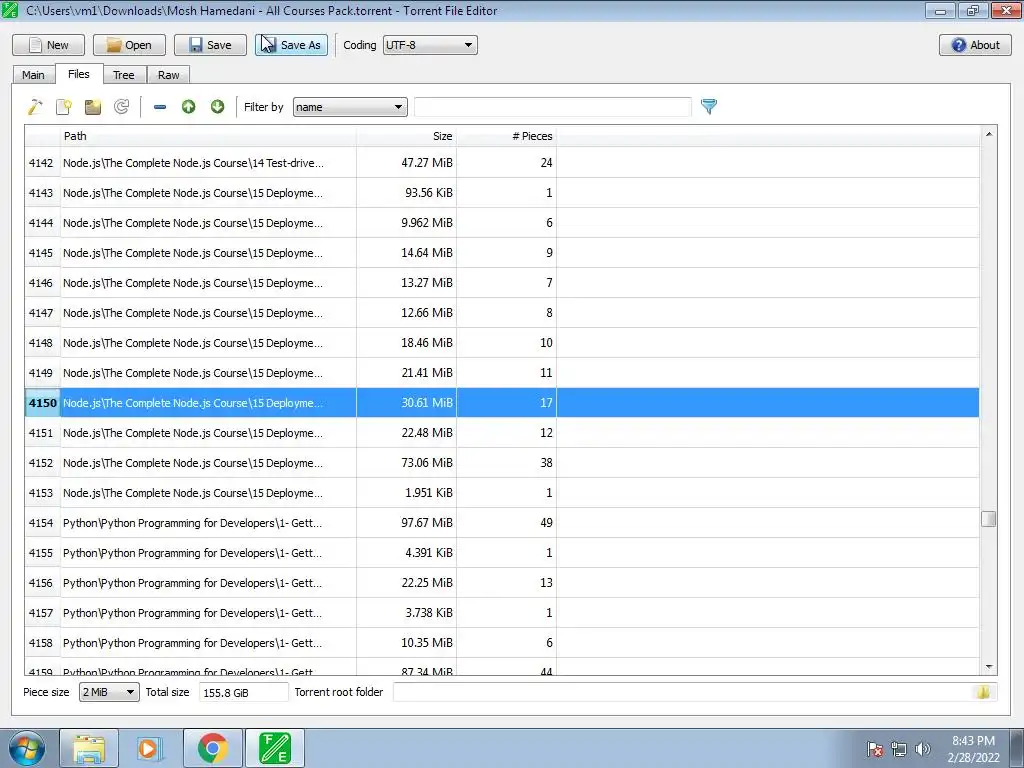The height and width of the screenshot is (768, 1024).
Task: Launch media player from taskbar
Action: point(149,748)
